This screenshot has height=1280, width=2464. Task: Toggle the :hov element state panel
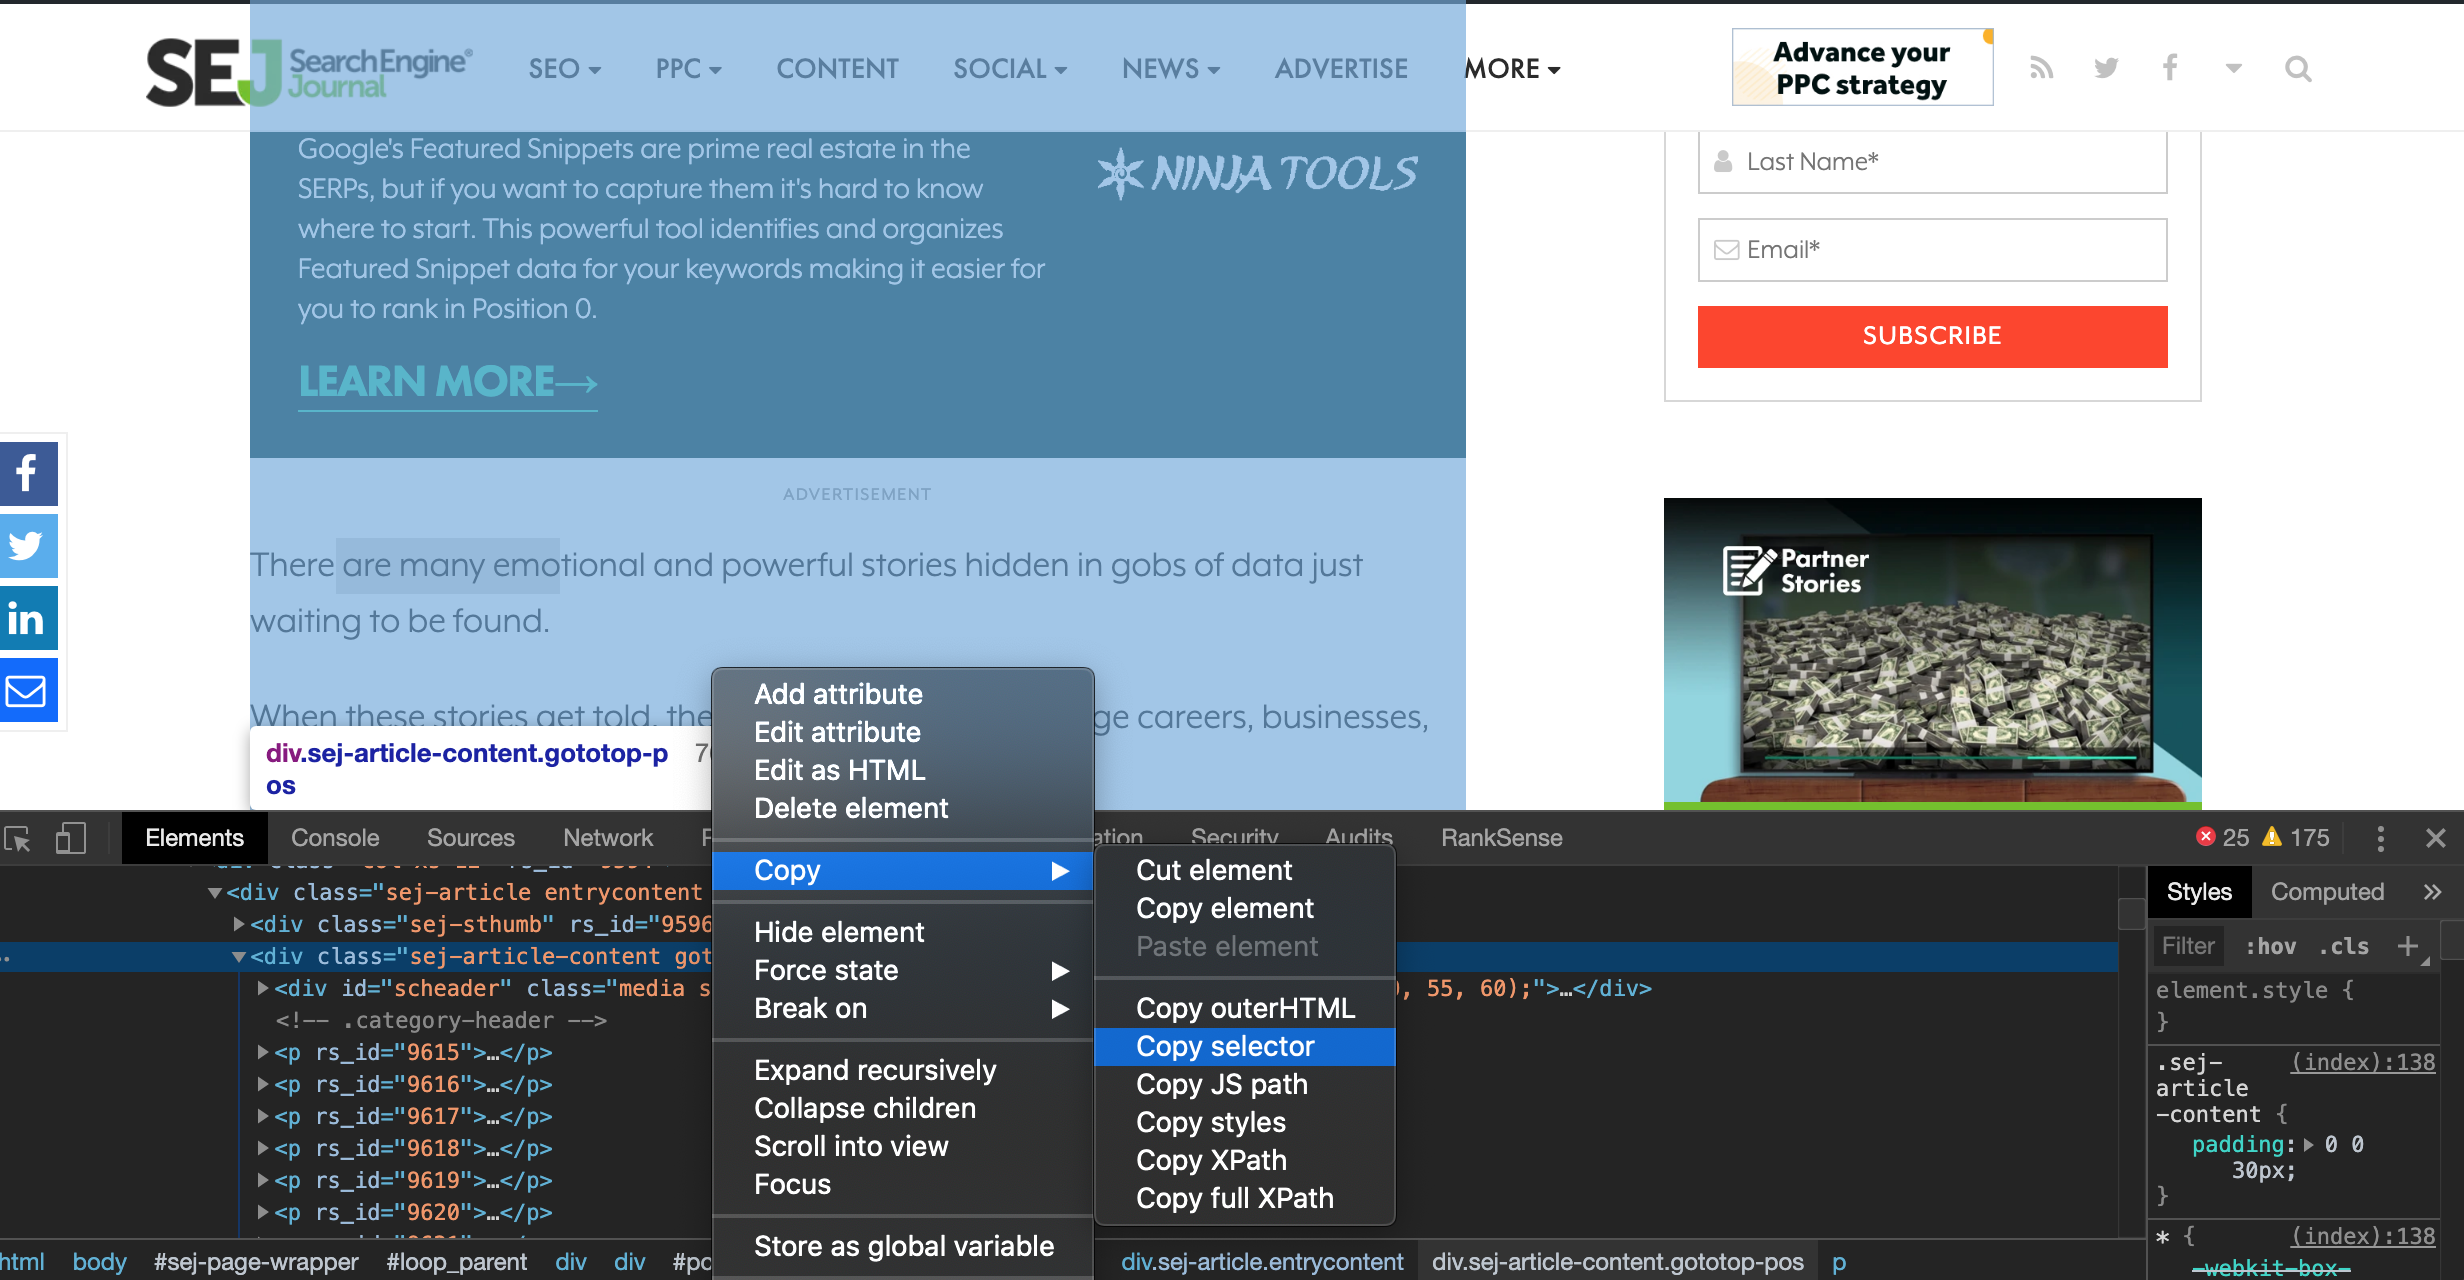pos(2271,946)
